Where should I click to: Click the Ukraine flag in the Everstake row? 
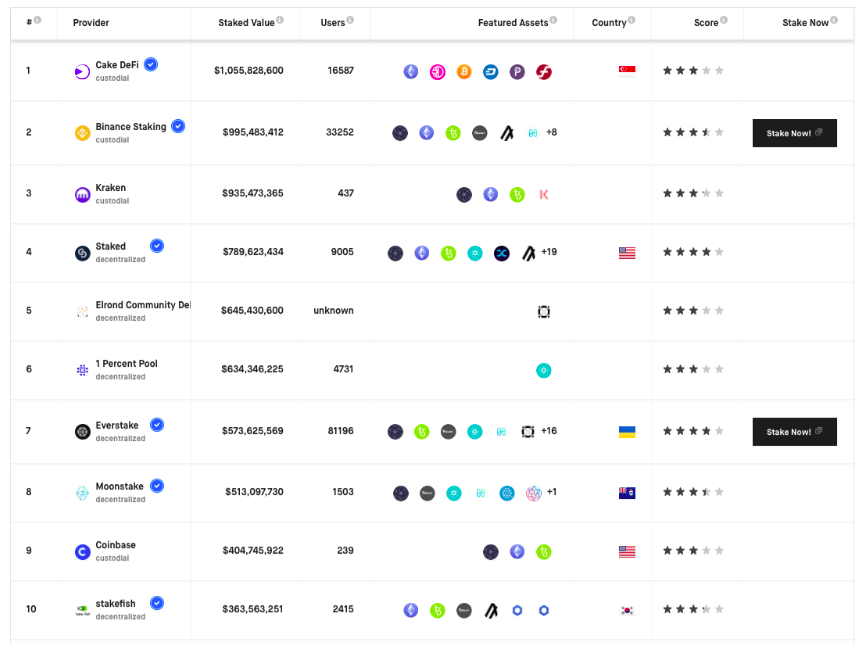click(626, 431)
